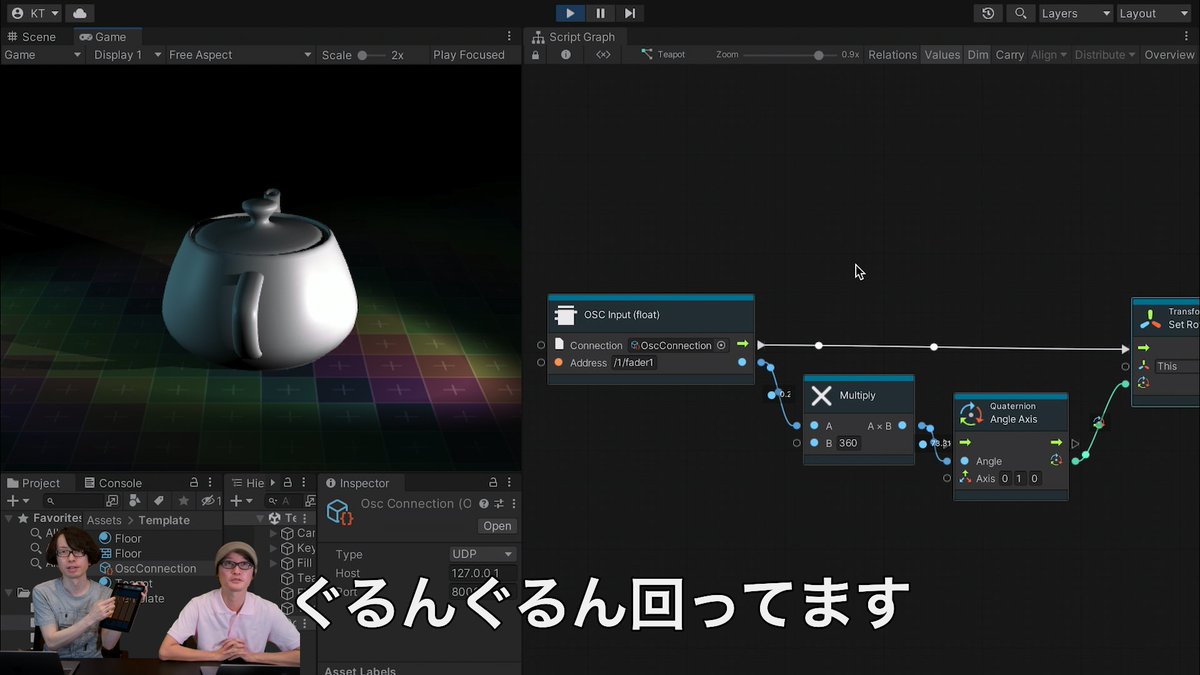Click the OscConnection object field in node
This screenshot has width=1200, height=675.
coord(678,345)
